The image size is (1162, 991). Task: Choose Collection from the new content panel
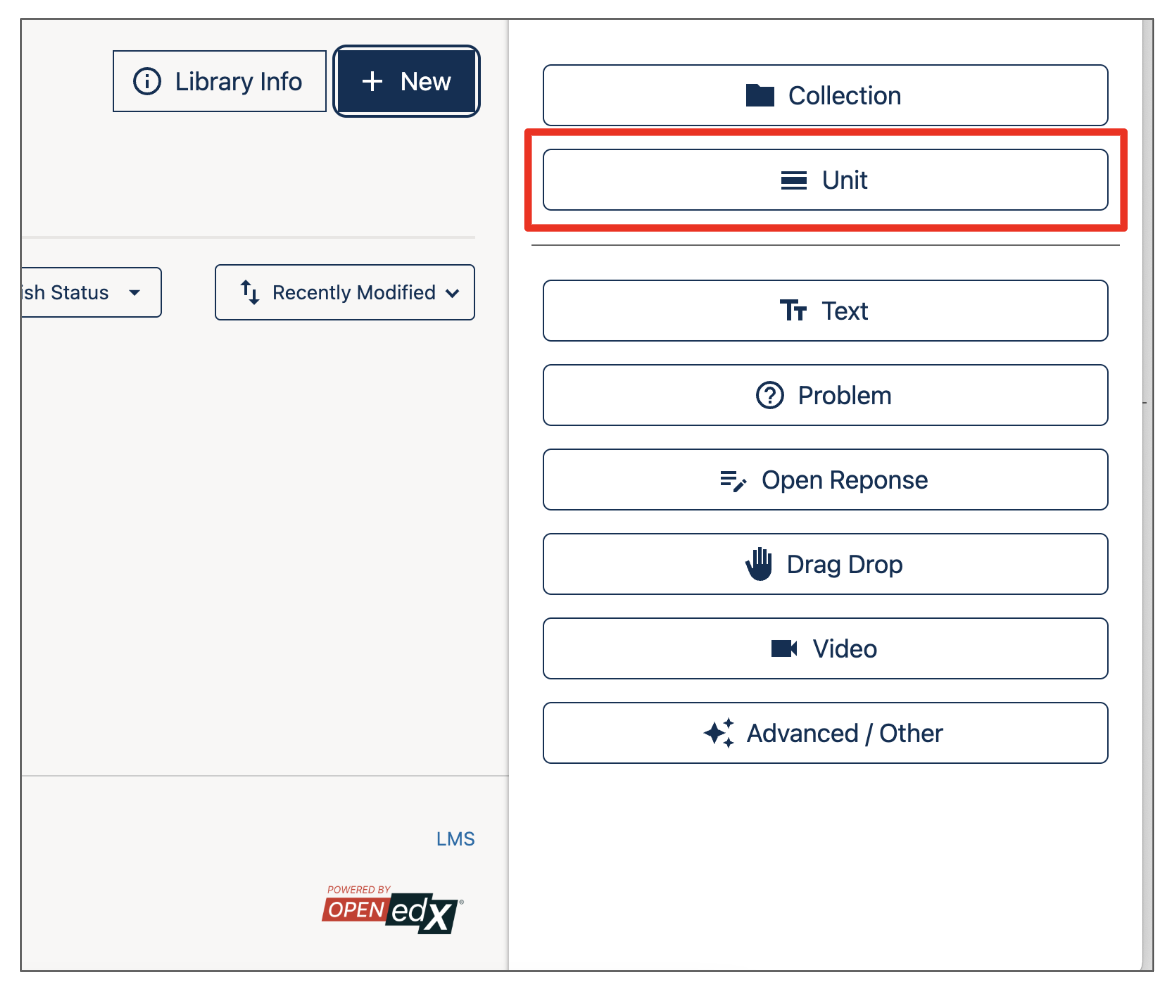[825, 95]
